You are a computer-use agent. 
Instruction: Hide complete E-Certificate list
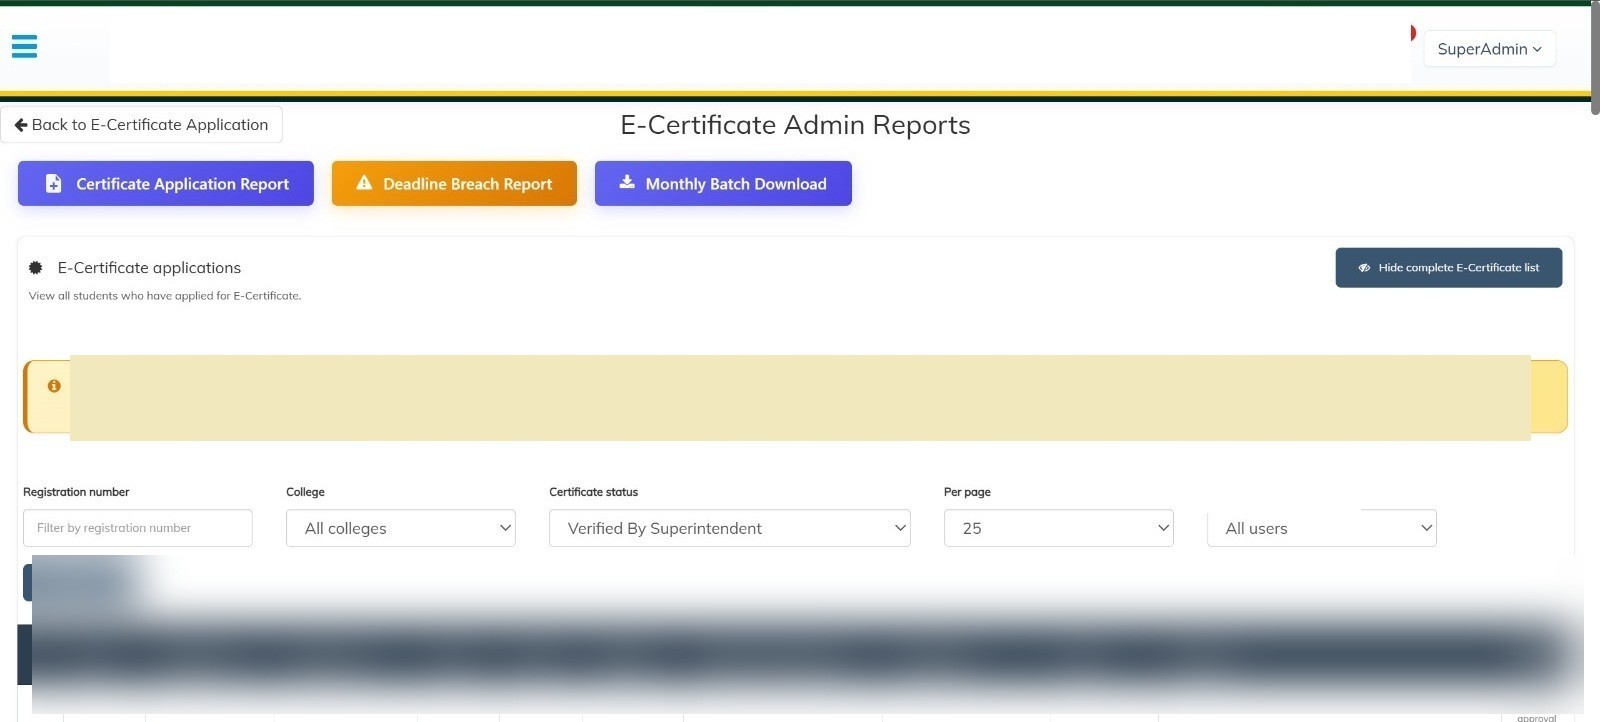pyautogui.click(x=1449, y=268)
